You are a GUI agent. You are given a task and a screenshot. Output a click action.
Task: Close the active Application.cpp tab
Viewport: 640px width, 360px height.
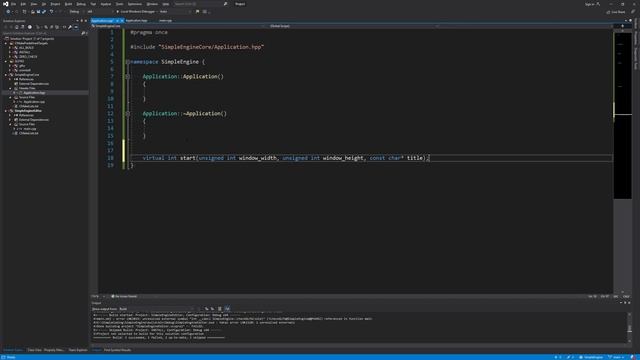tap(122, 20)
